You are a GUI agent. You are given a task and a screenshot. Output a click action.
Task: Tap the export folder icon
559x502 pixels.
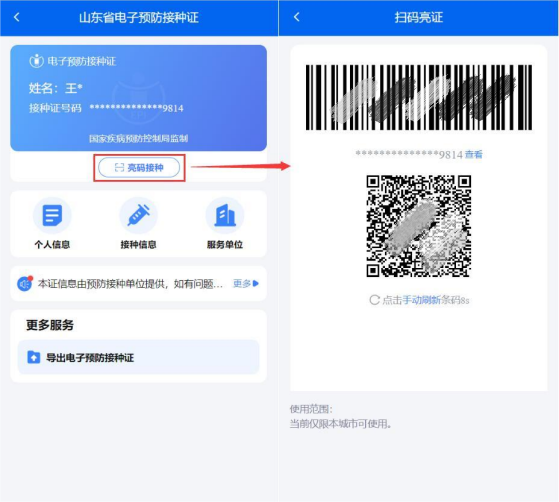point(34,357)
